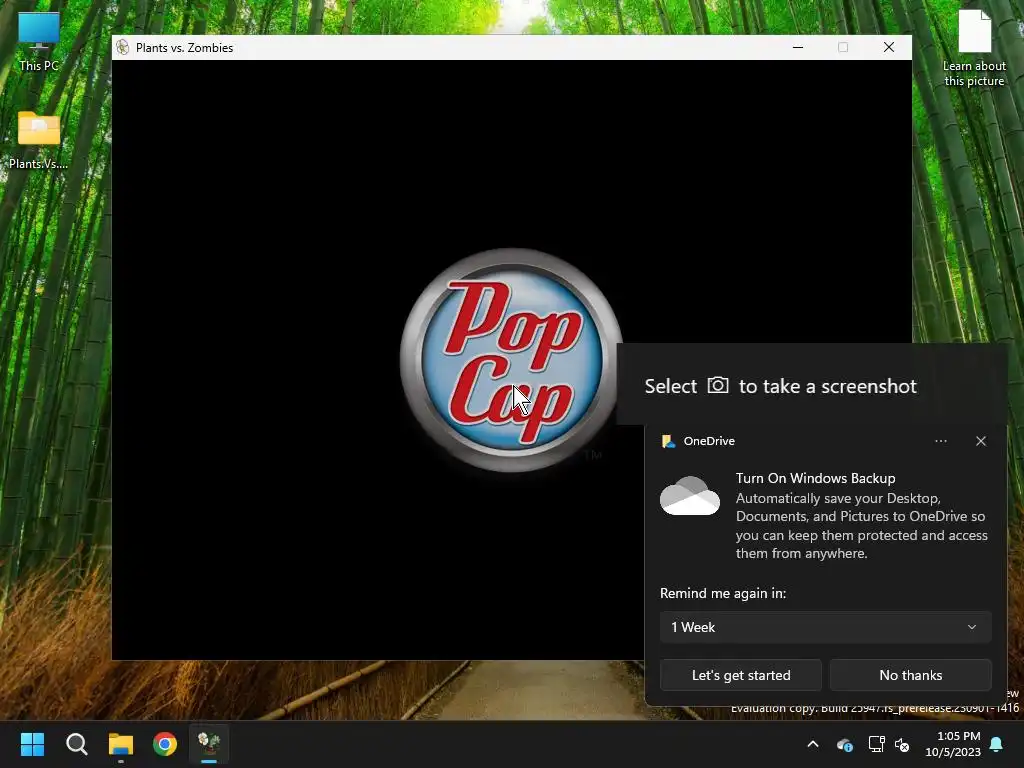Open the clock showing 1:05 PM
Screen dimensions: 1024x768
pos(953,744)
